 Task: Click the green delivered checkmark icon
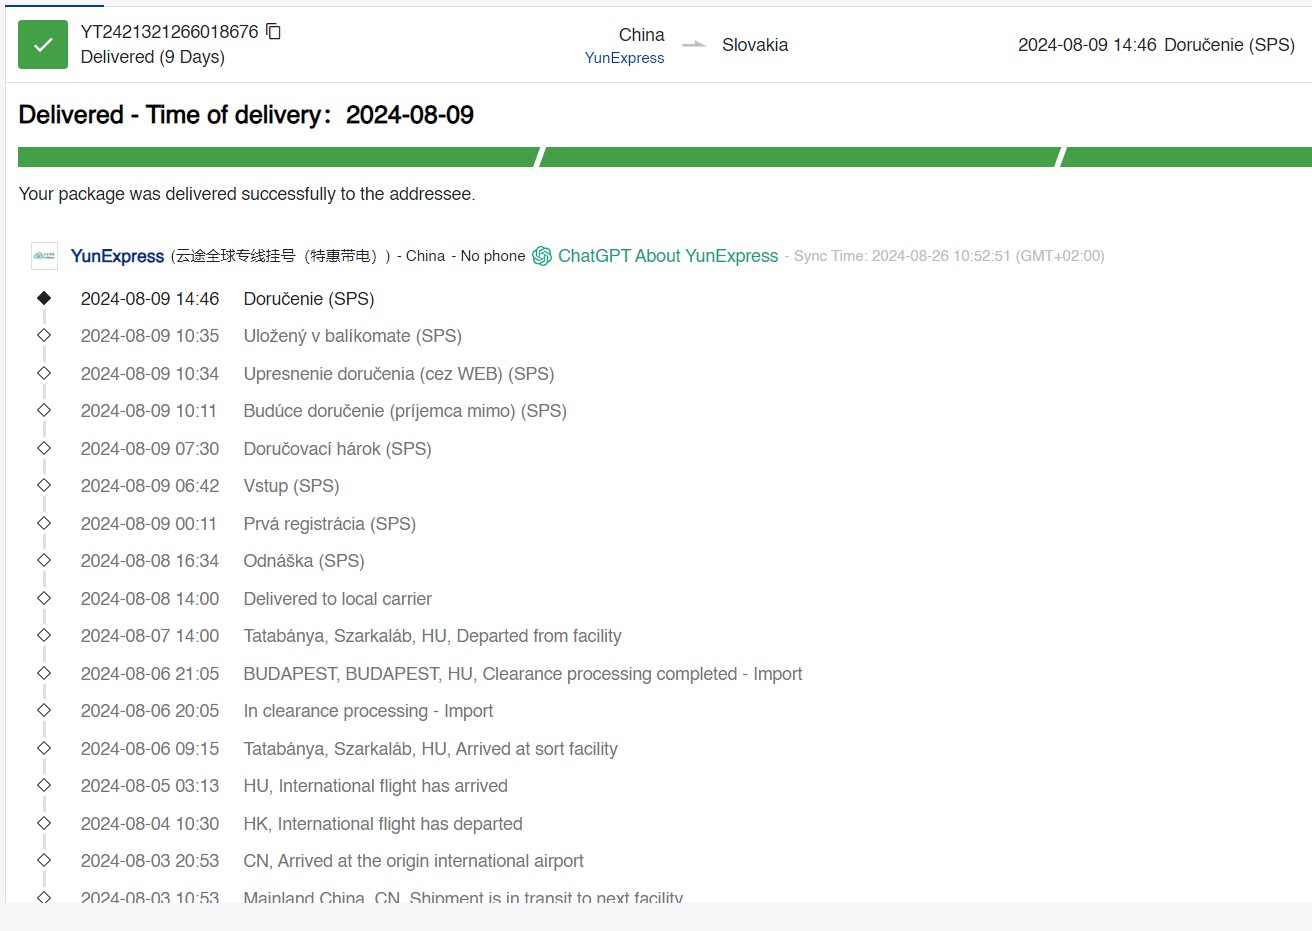(43, 45)
